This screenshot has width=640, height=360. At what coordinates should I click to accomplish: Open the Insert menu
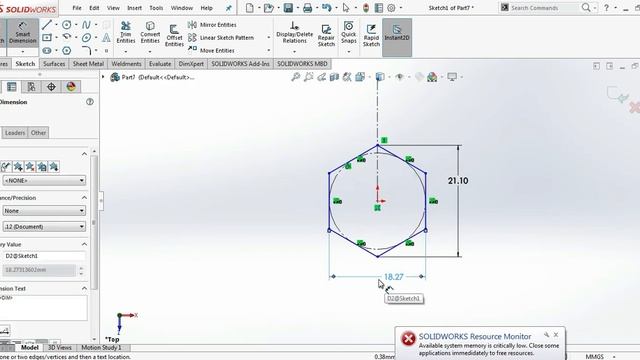pyautogui.click(x=134, y=8)
